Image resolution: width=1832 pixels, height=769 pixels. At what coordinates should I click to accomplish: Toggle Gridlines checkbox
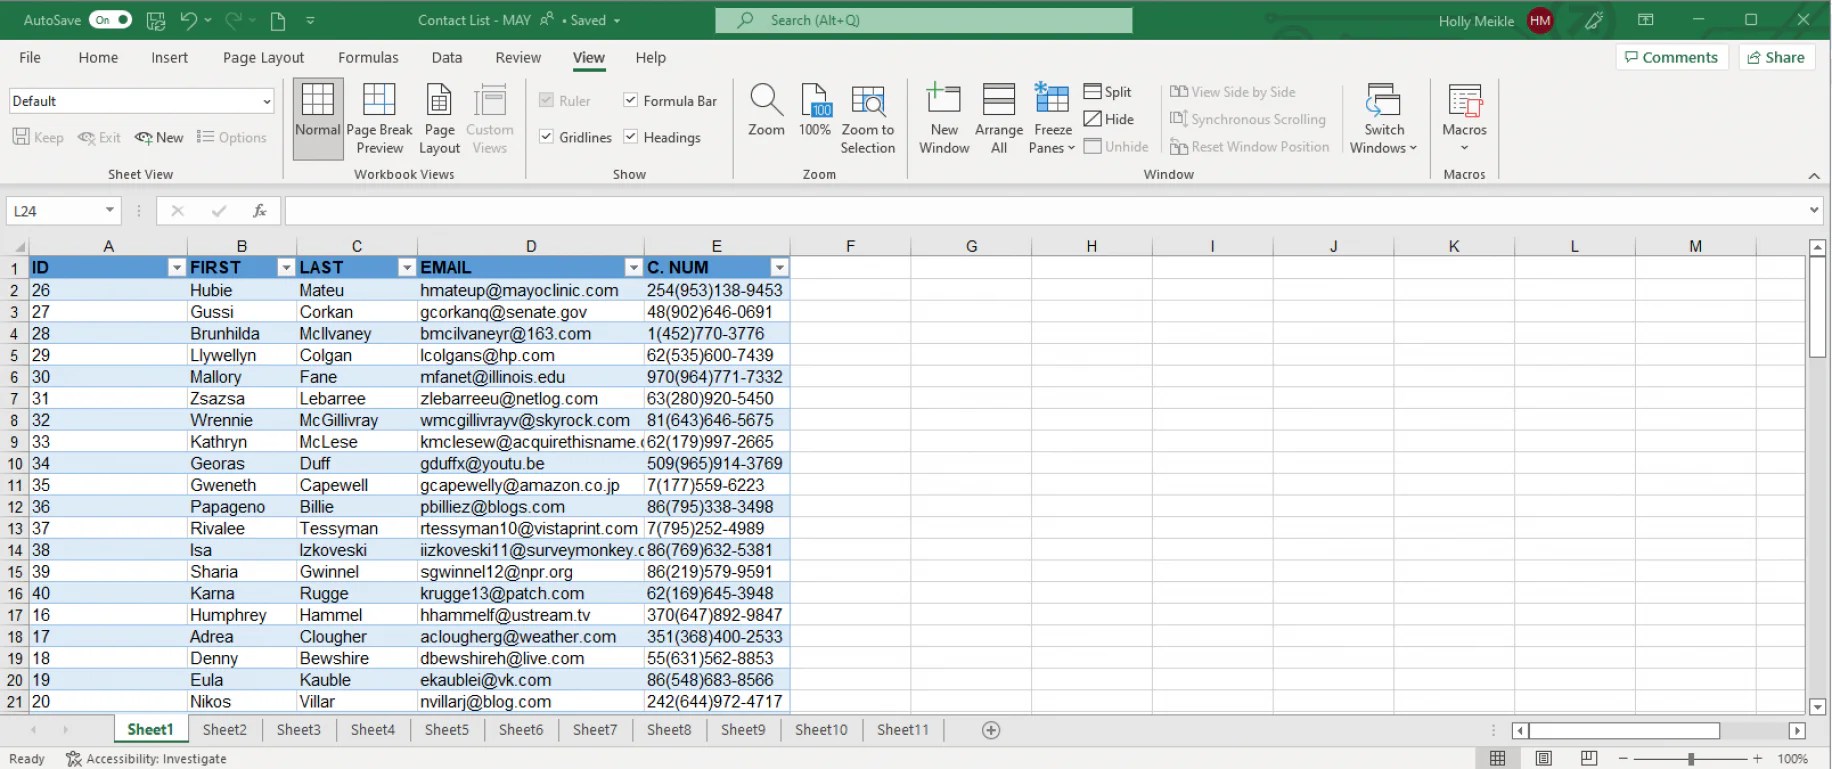[546, 137]
